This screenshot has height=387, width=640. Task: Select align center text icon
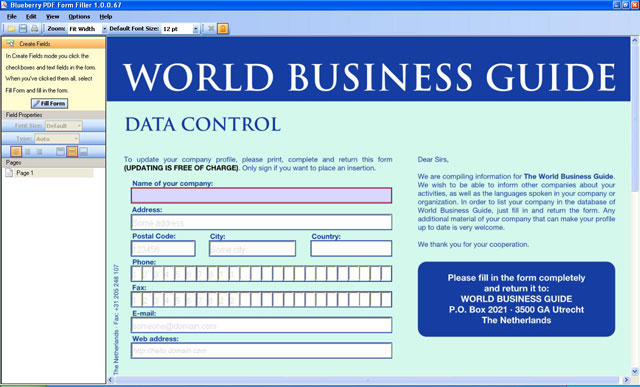[28, 152]
